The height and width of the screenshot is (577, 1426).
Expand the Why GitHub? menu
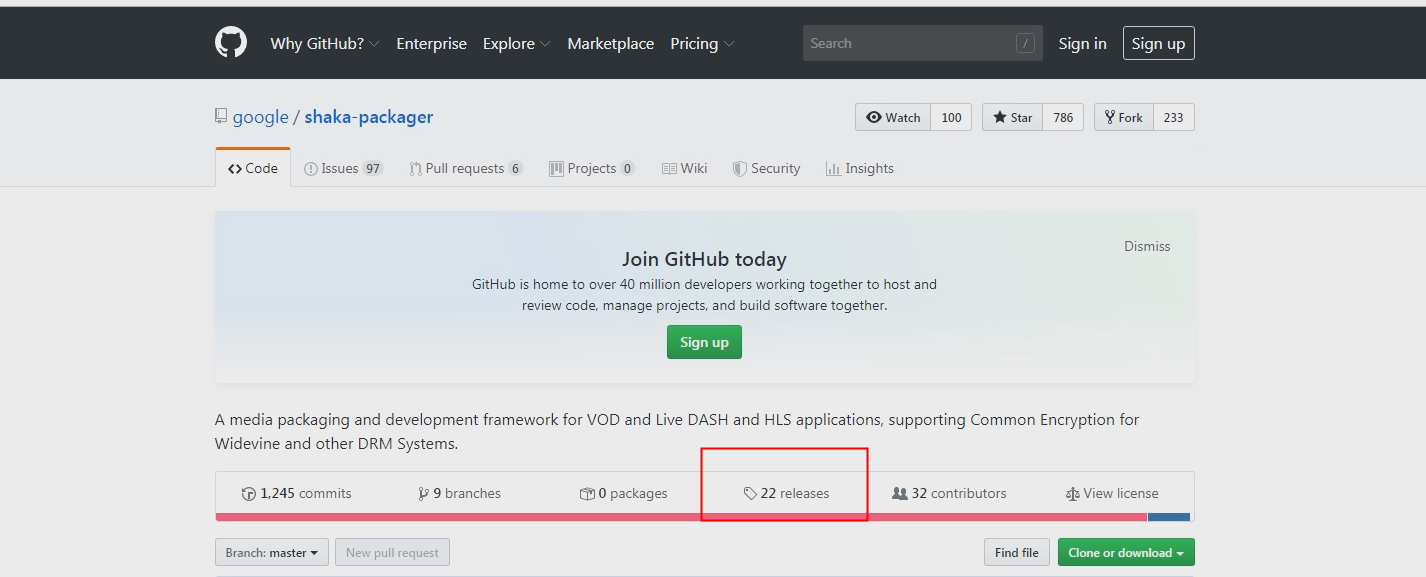pyautogui.click(x=324, y=44)
